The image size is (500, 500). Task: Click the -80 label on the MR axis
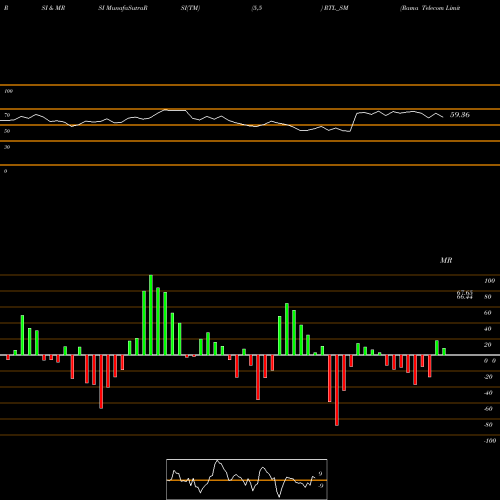(x=488, y=425)
